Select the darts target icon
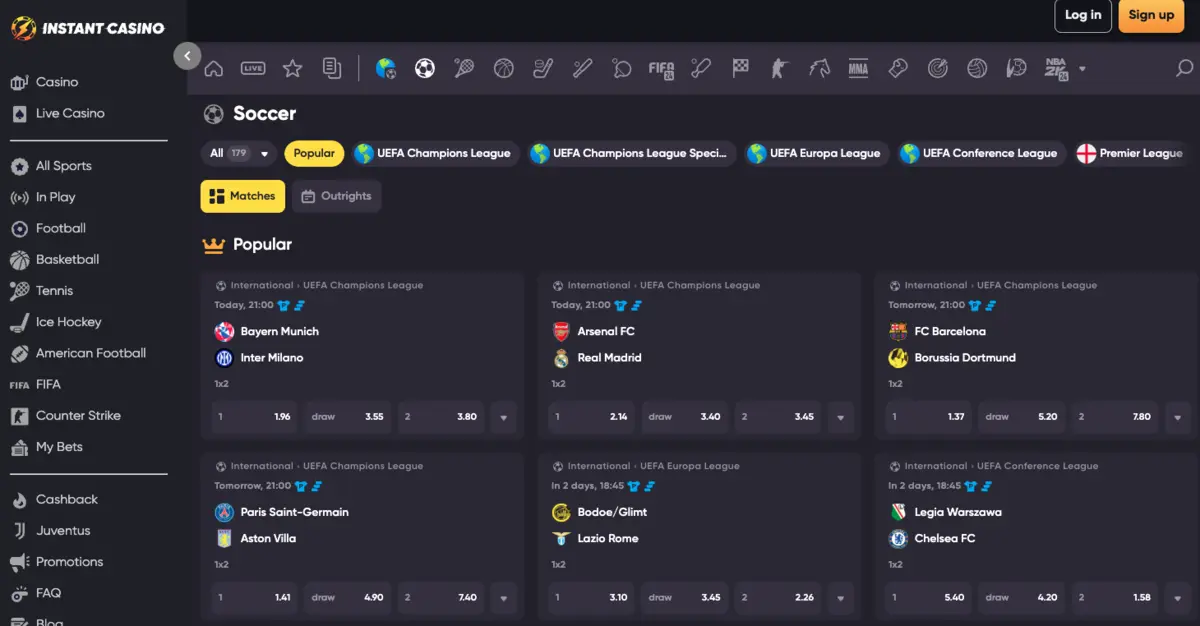Screen dimensions: 1200x626 click(x=937, y=69)
